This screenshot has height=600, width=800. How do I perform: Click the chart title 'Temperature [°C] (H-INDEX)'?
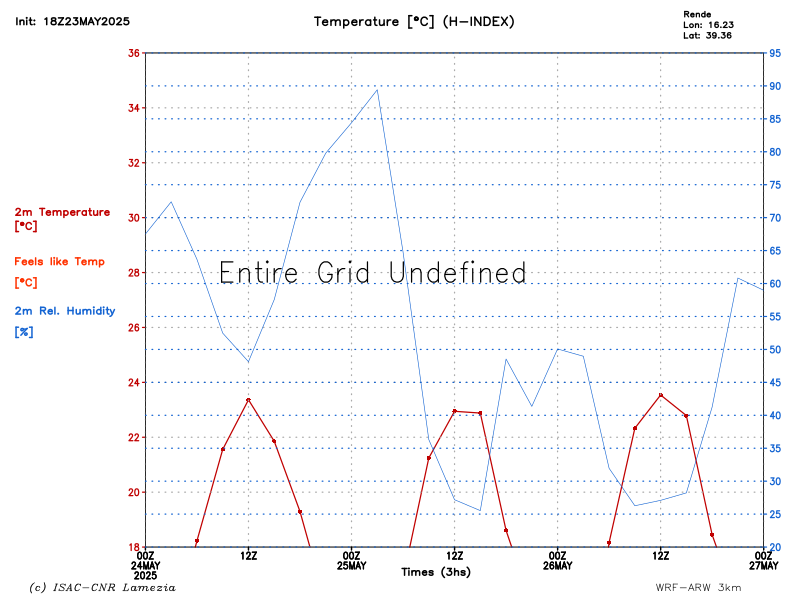[x=414, y=22]
